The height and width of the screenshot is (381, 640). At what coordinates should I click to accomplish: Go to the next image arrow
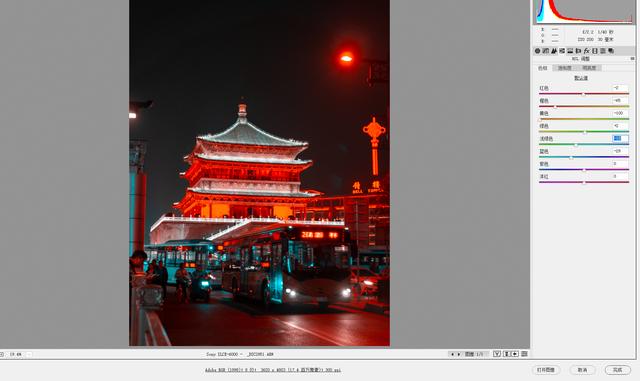click(x=459, y=354)
